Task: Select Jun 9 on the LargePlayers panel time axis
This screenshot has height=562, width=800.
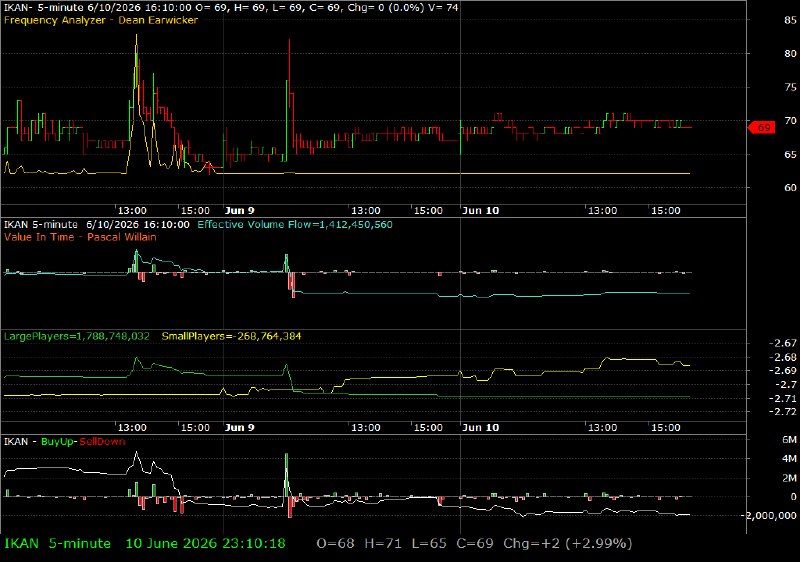Action: pos(239,427)
